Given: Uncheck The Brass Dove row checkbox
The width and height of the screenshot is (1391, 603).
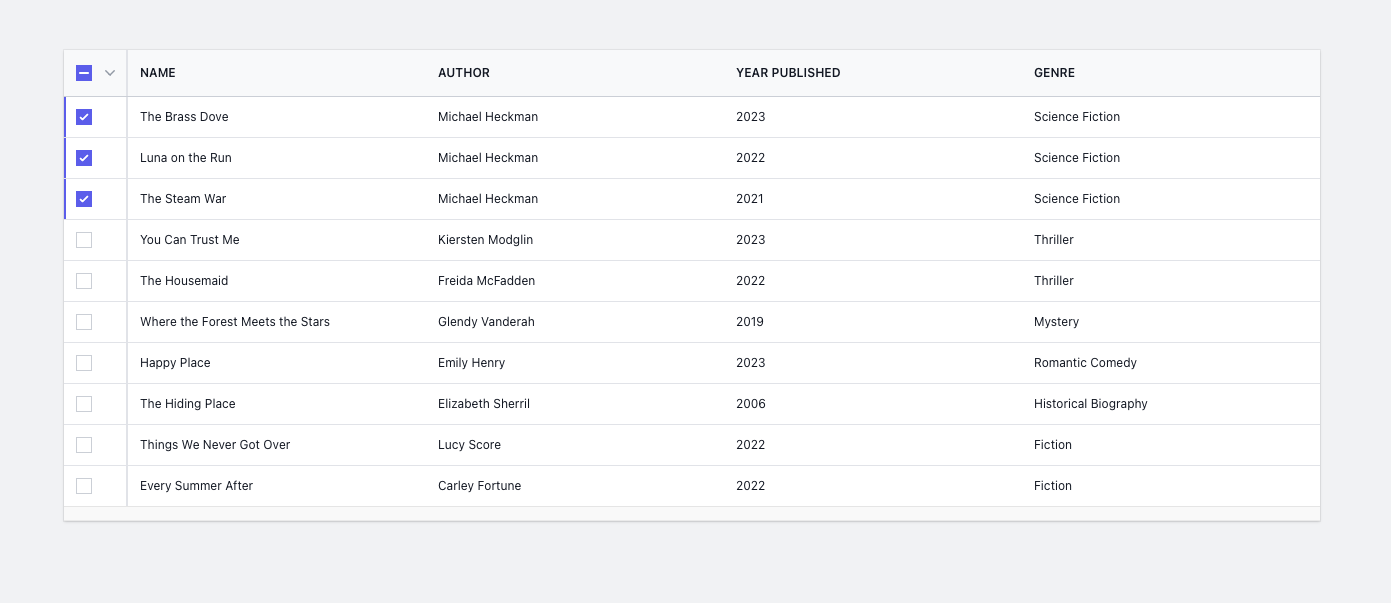Looking at the screenshot, I should [84, 117].
